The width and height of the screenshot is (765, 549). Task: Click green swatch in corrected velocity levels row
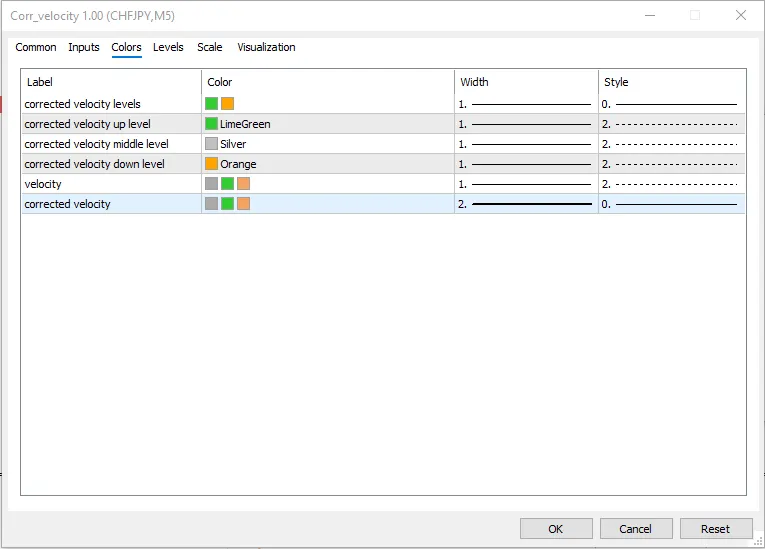click(211, 104)
